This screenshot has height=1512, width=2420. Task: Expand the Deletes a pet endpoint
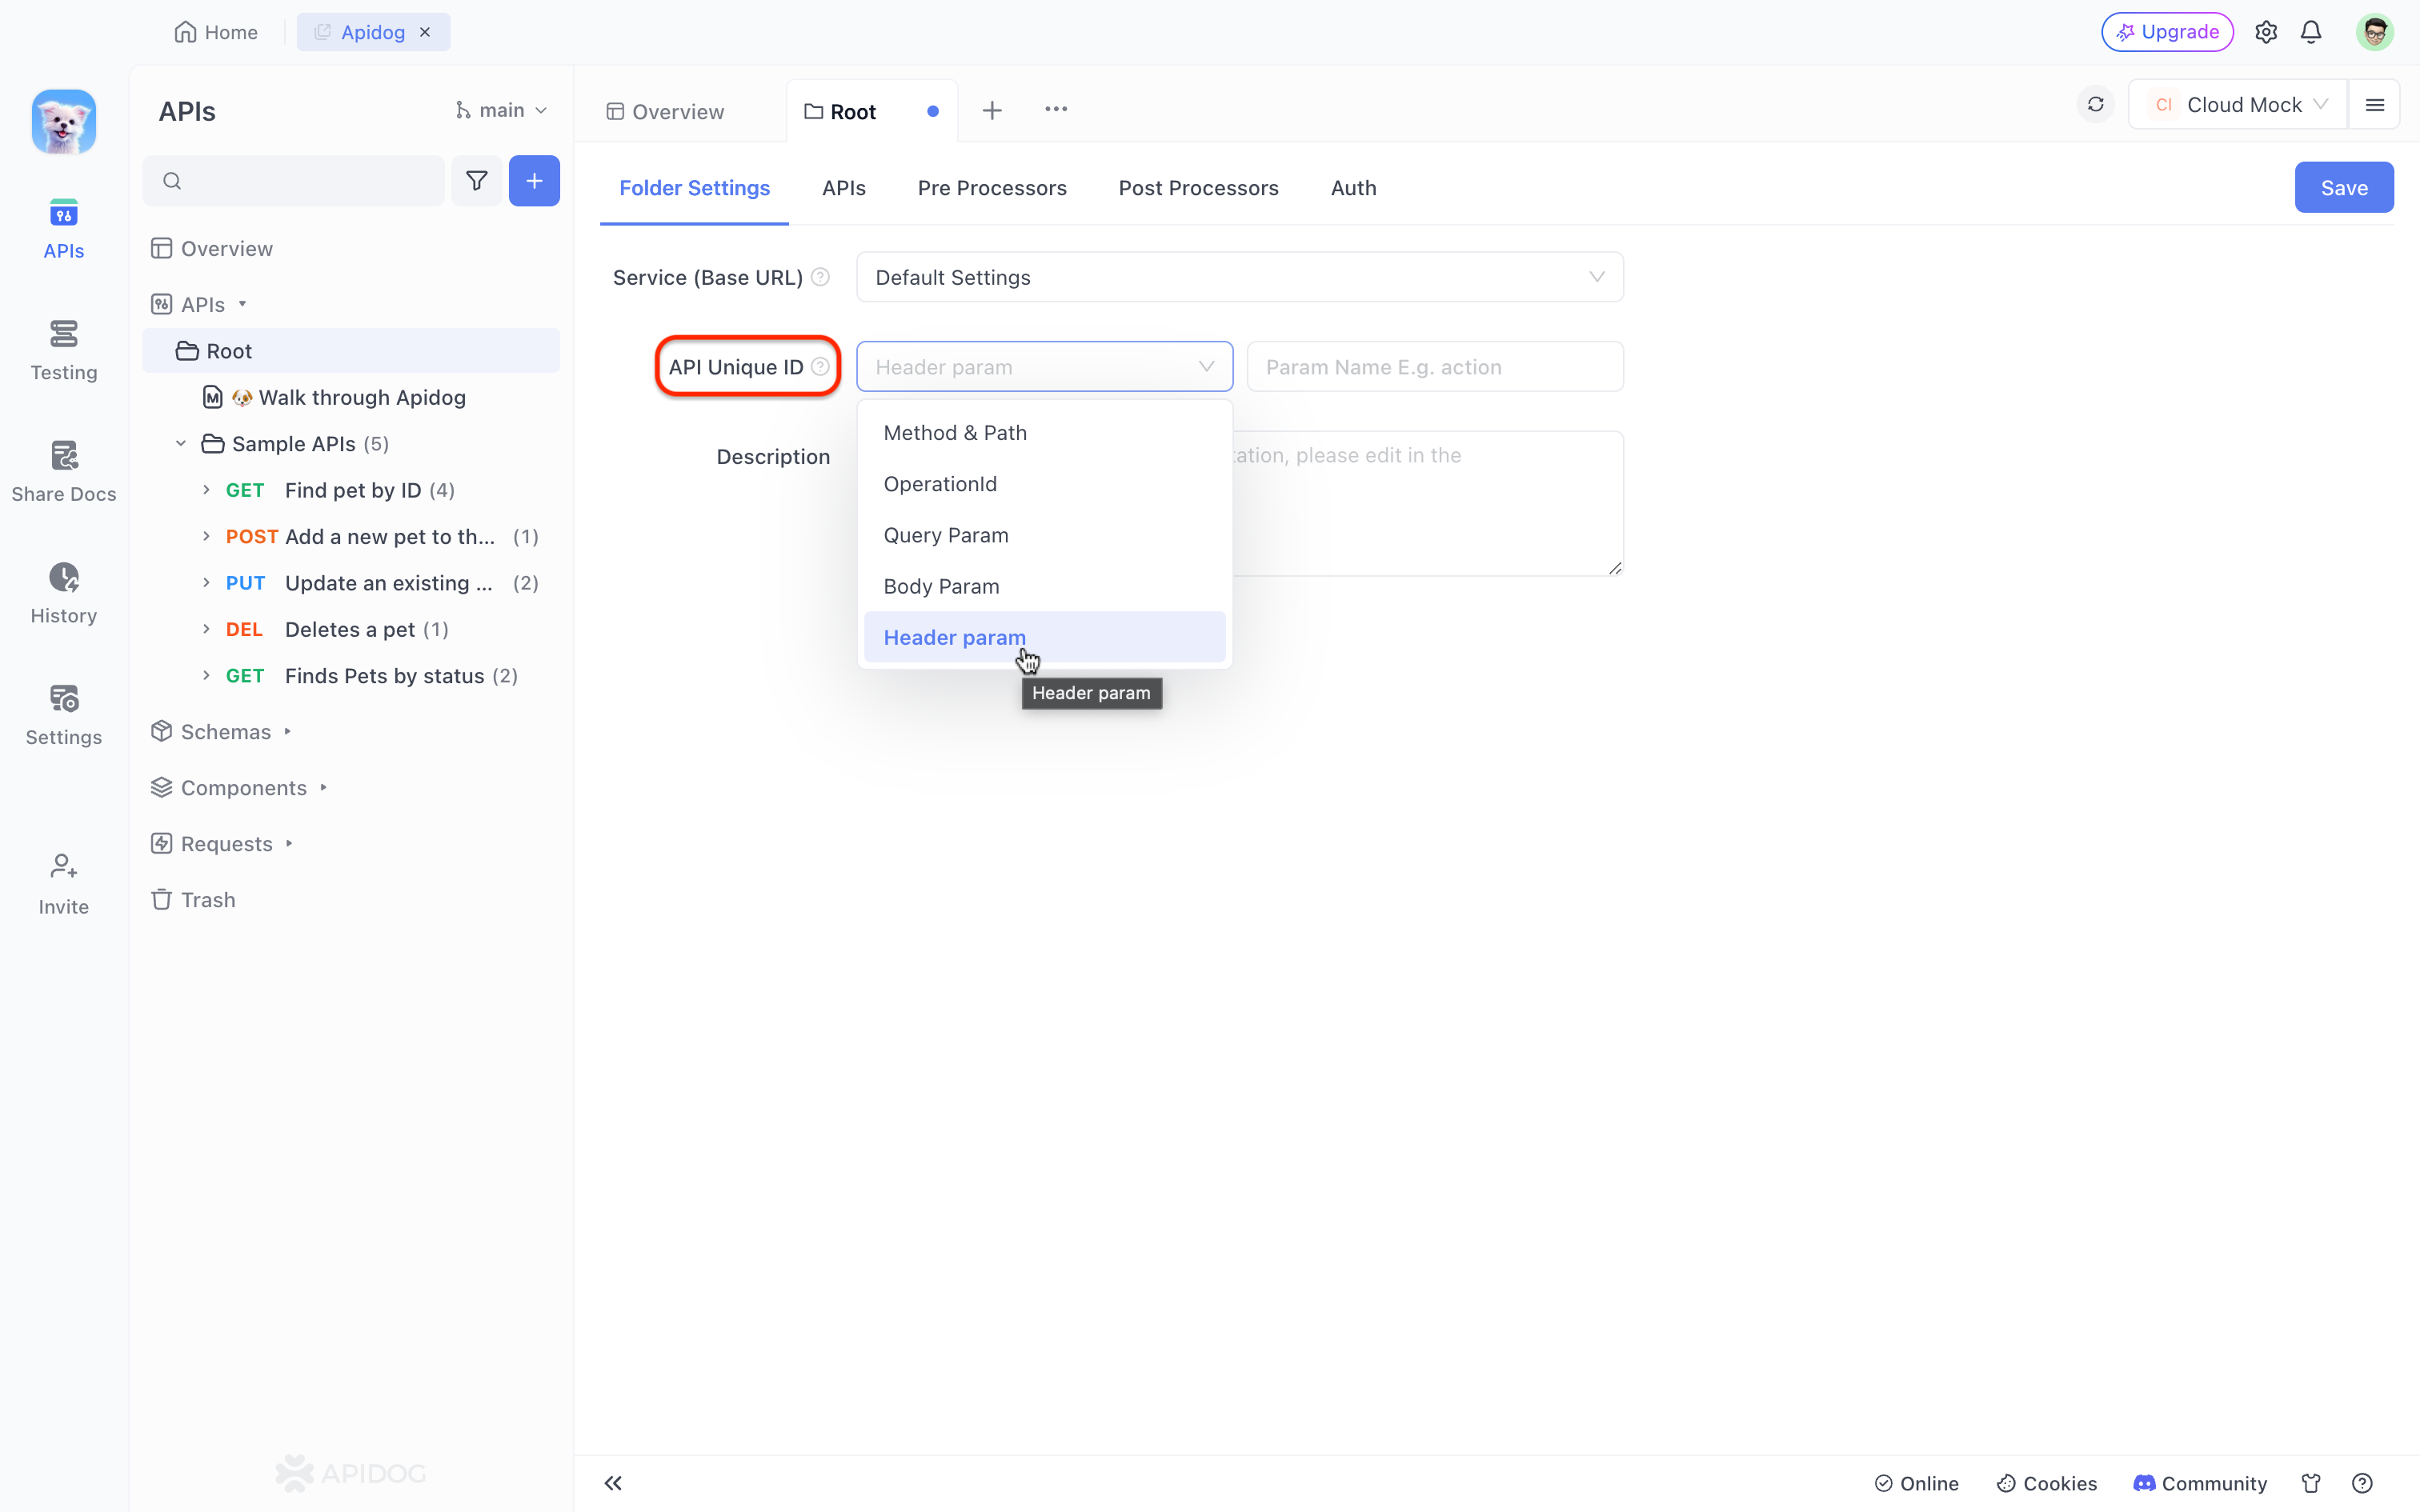point(206,629)
